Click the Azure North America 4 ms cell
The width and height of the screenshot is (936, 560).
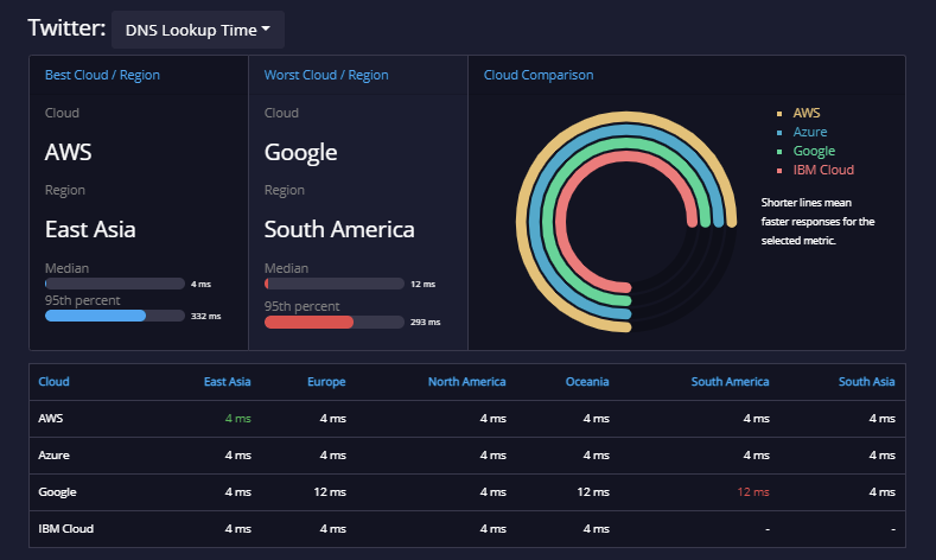tap(493, 456)
